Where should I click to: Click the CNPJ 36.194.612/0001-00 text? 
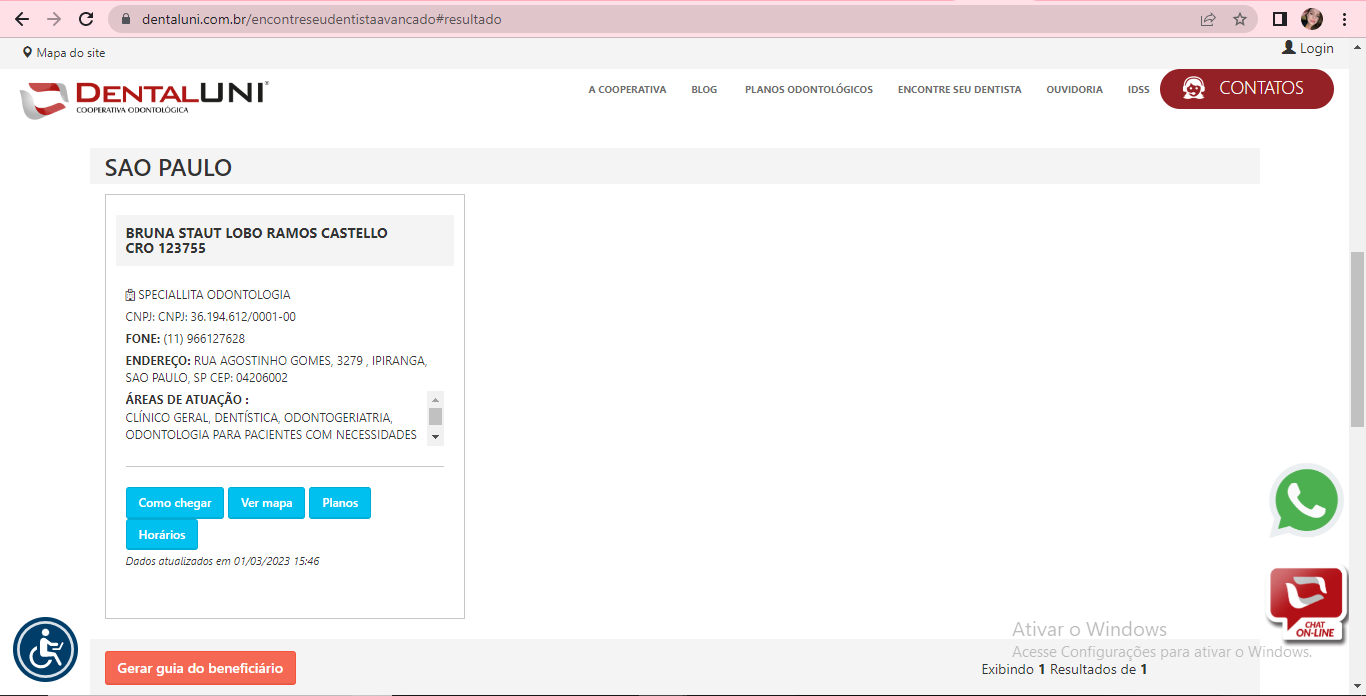tap(211, 317)
